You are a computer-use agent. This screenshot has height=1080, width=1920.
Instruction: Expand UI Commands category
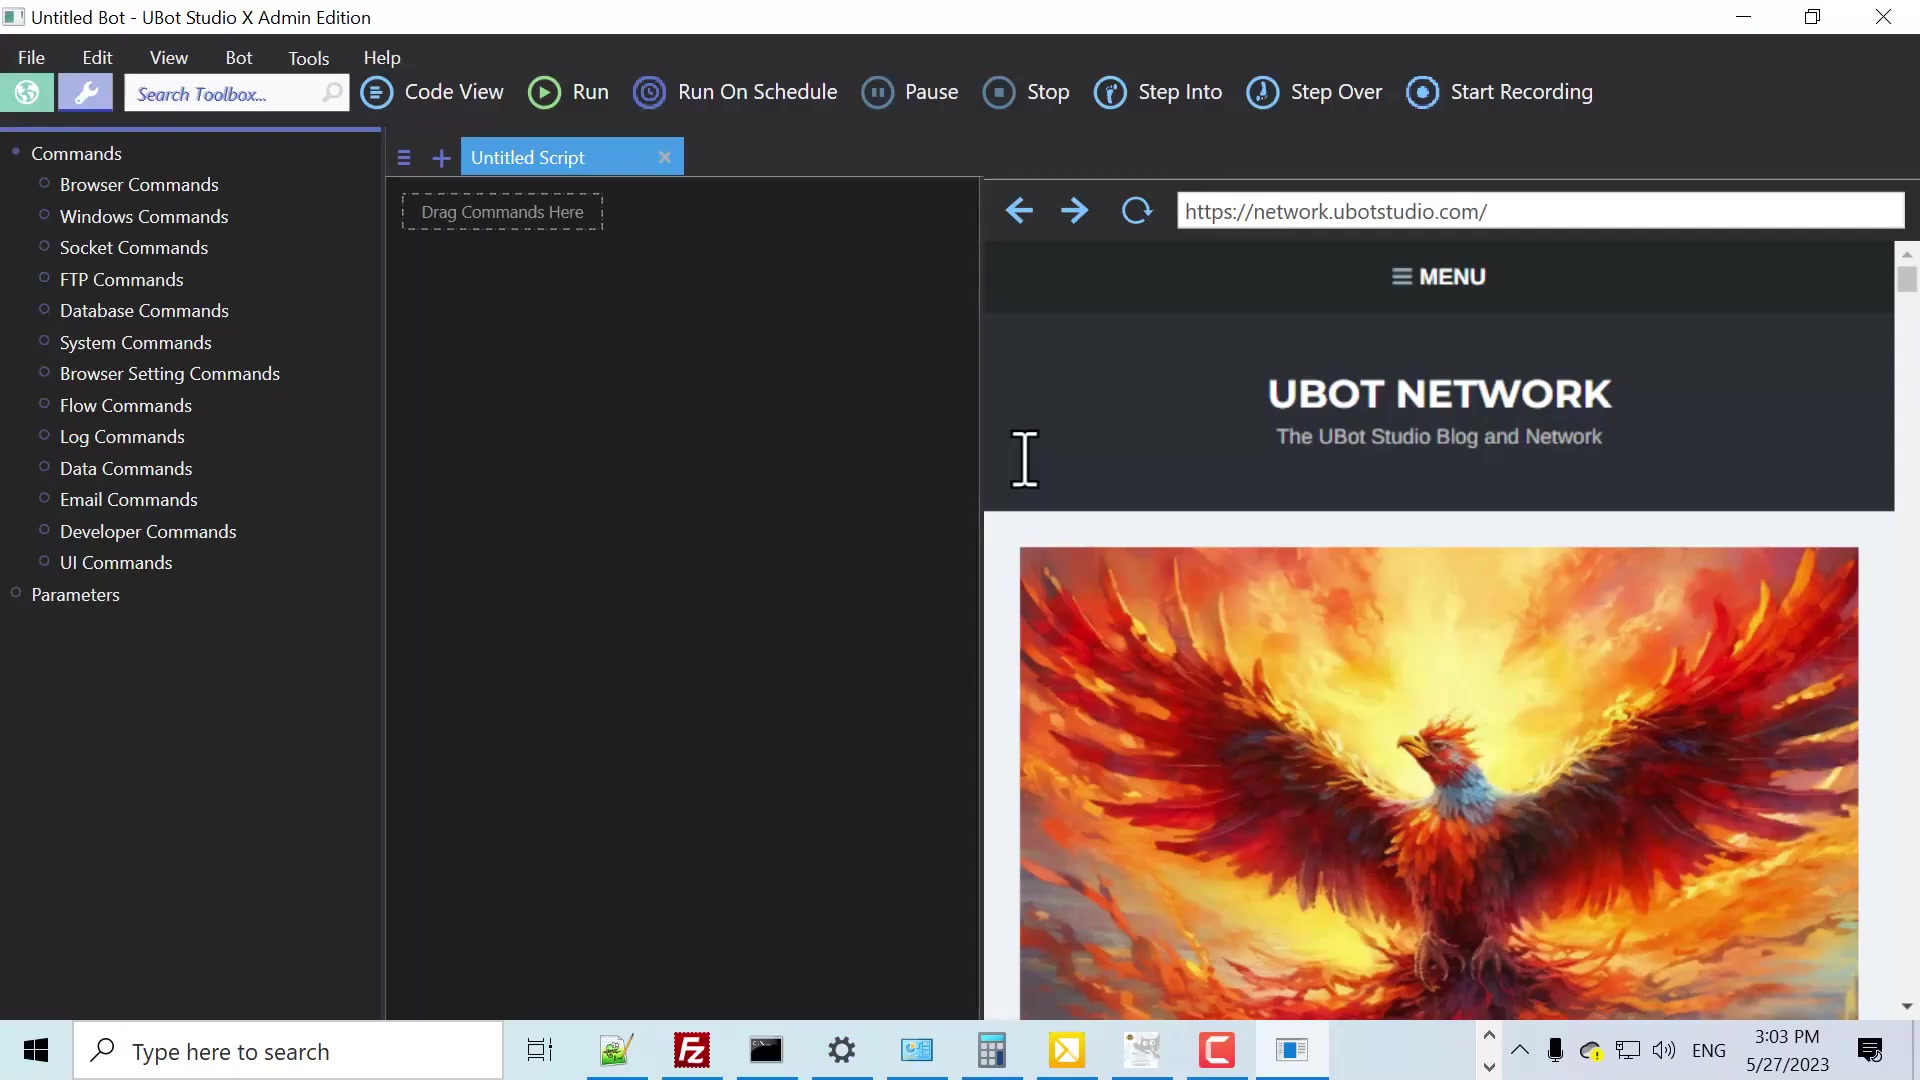tap(44, 561)
